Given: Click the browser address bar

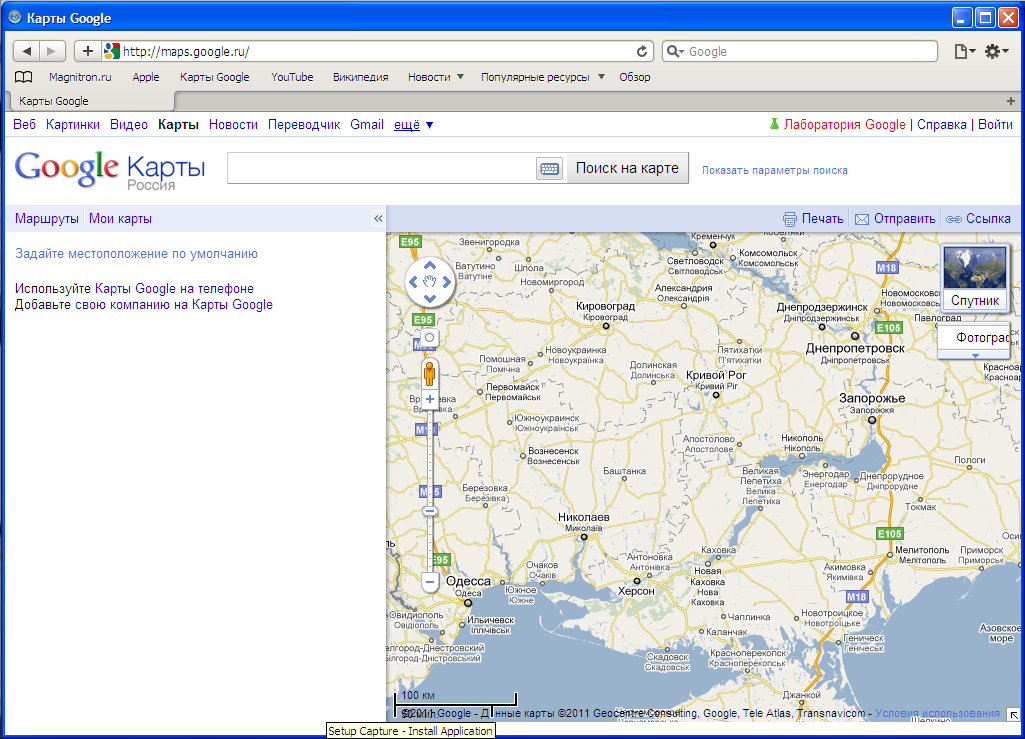Looking at the screenshot, I should tap(377, 51).
